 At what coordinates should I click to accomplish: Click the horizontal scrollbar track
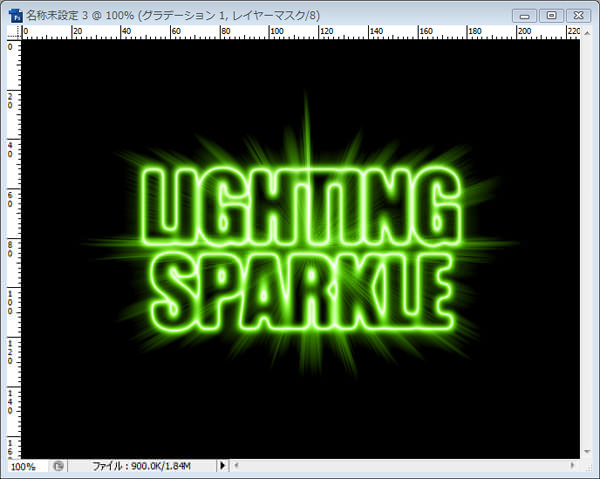pyautogui.click(x=400, y=466)
